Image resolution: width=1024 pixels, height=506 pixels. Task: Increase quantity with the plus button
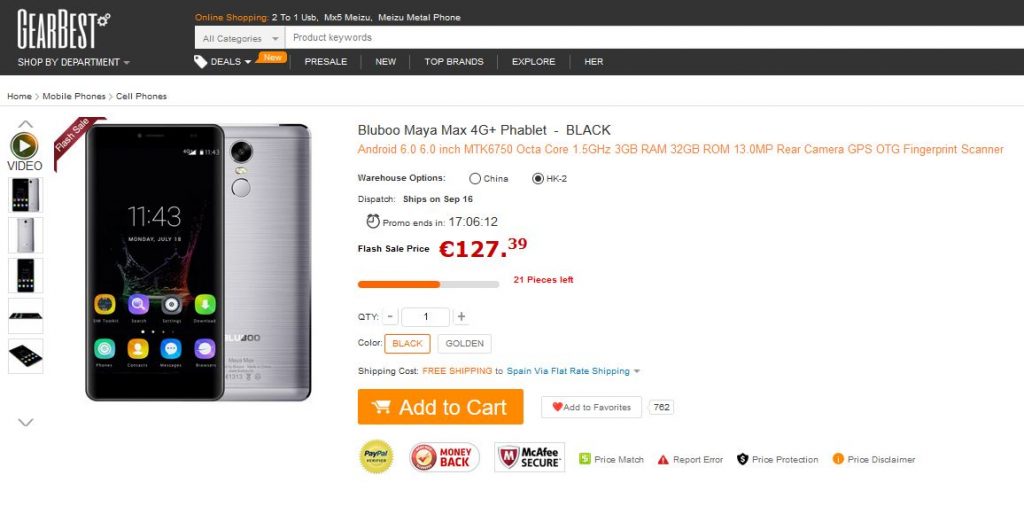[x=461, y=317]
